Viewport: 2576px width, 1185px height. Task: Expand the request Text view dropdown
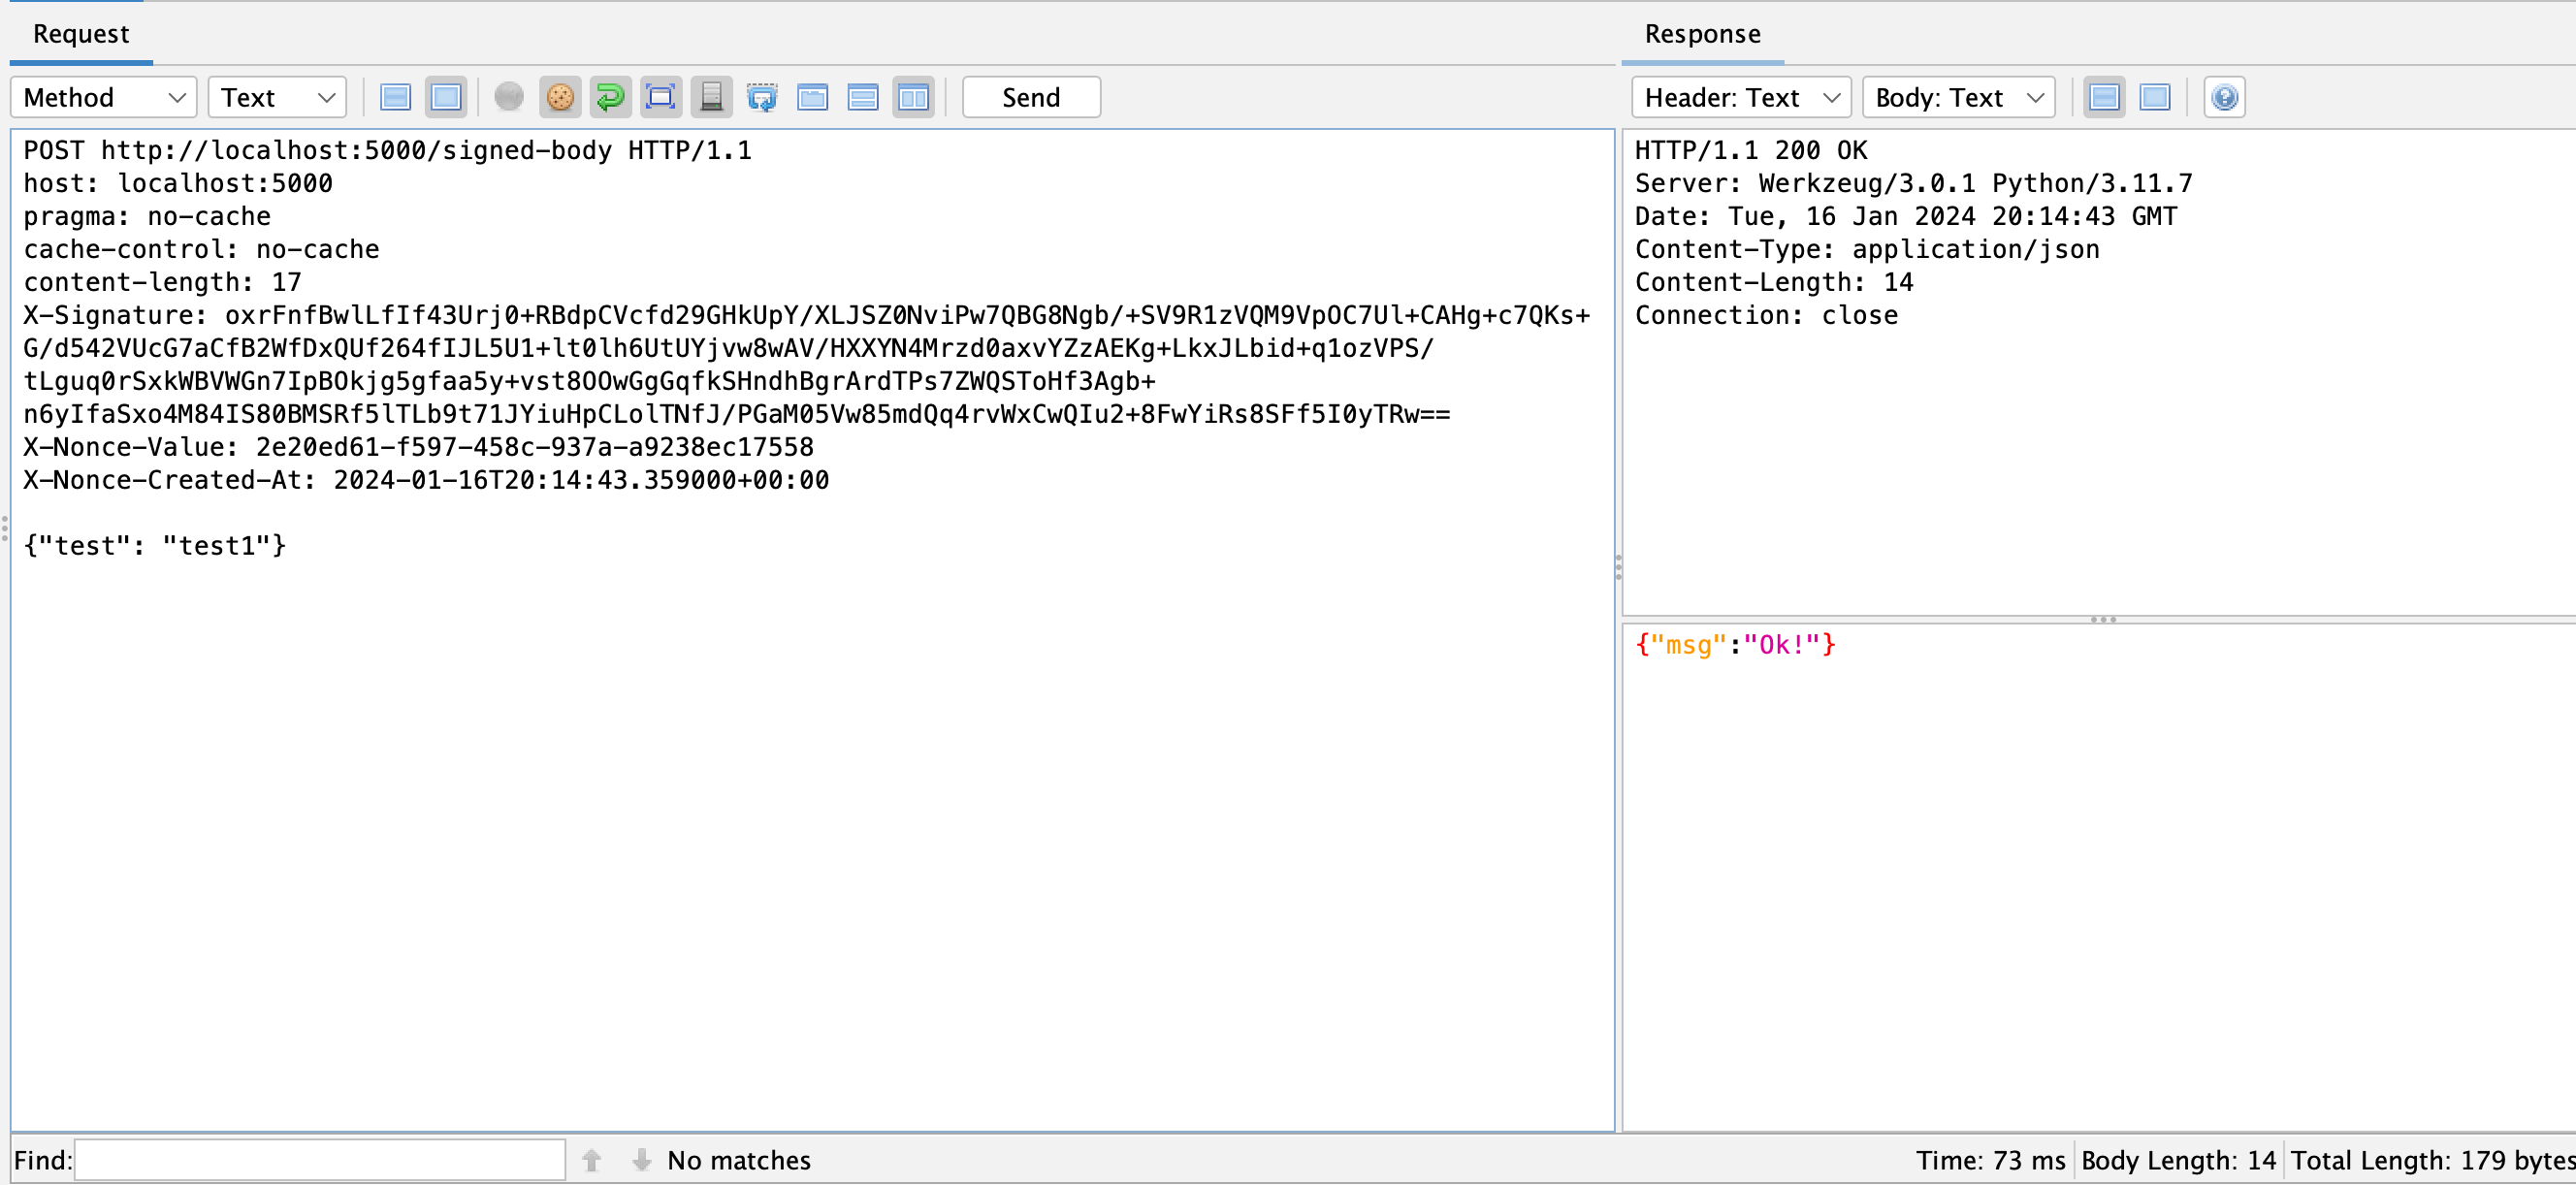[277, 97]
